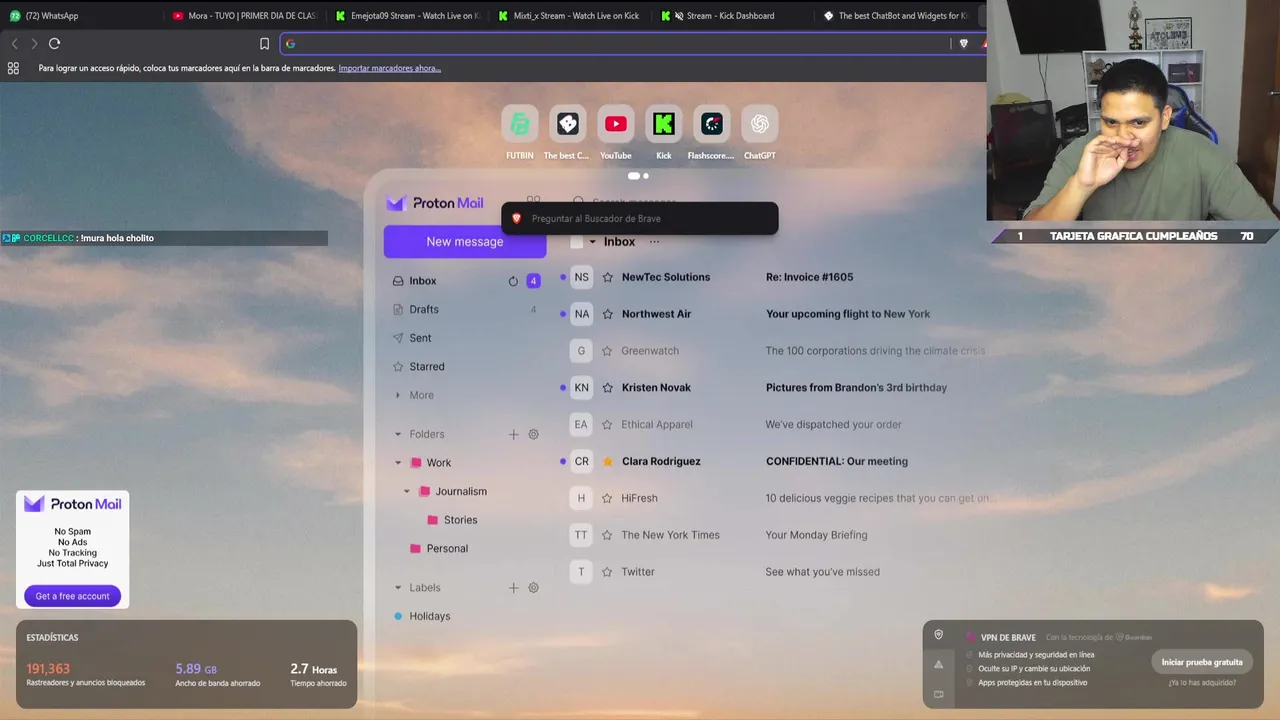Star the Northwest Air email

pyautogui.click(x=607, y=314)
